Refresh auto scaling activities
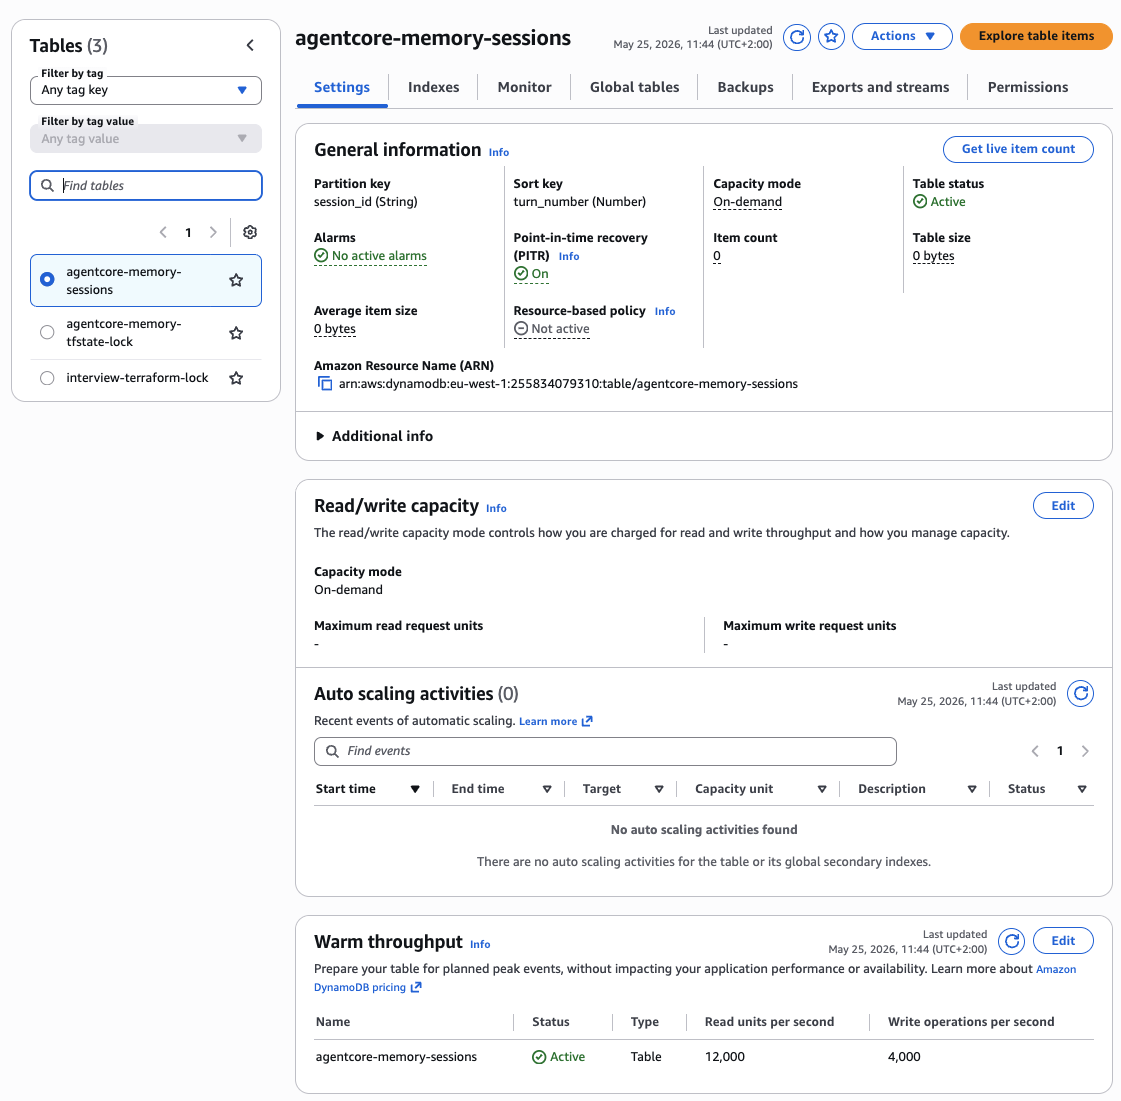Viewport: 1121px width, 1101px height. pyautogui.click(x=1080, y=693)
